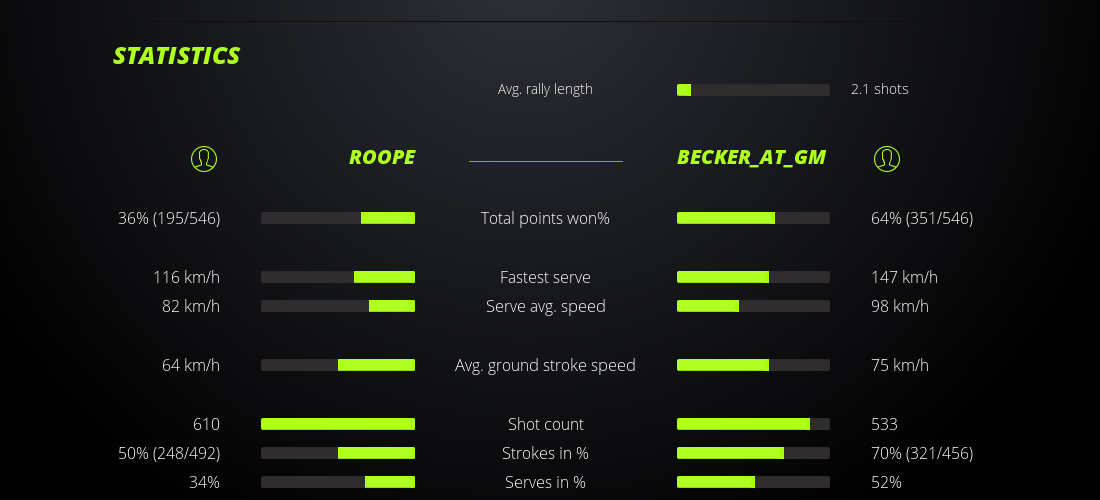This screenshot has width=1100, height=500.
Task: Click the ROOPE player name
Action: [x=382, y=157]
